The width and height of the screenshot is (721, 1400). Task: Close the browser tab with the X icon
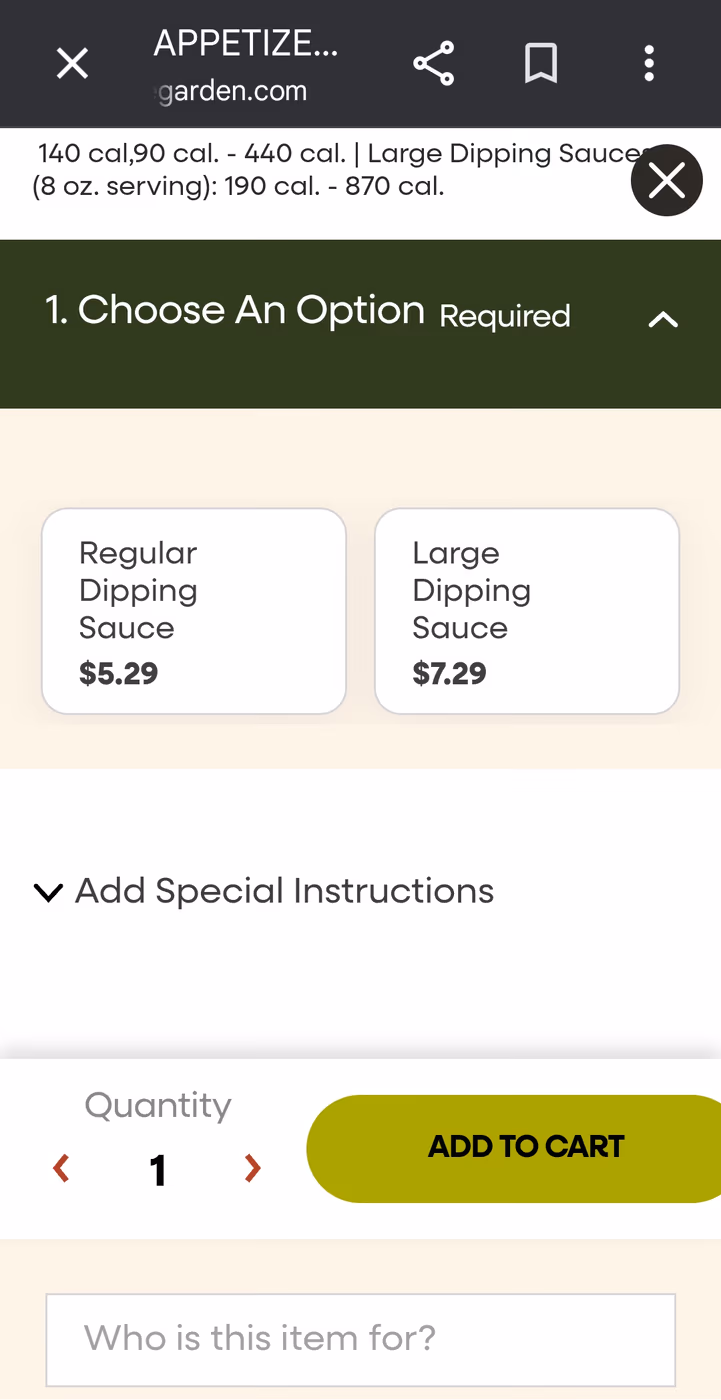[72, 64]
